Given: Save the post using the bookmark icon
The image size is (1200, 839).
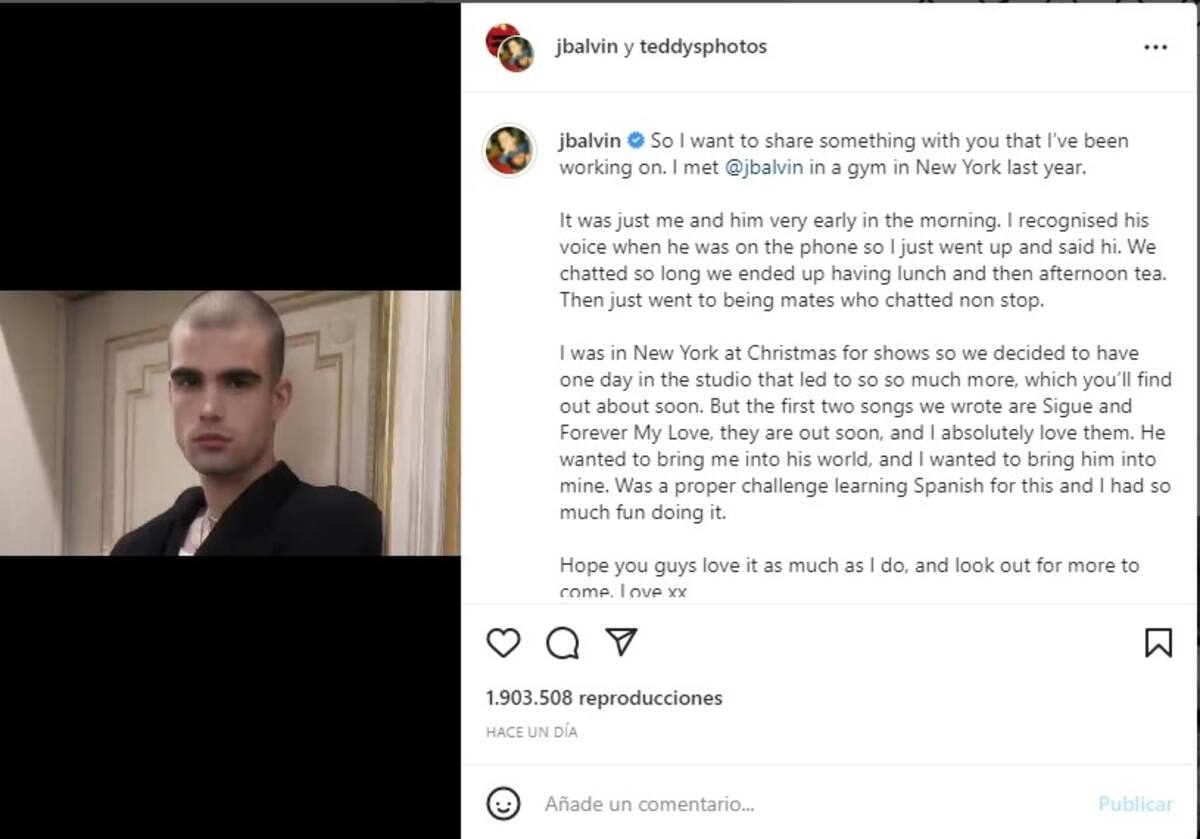Looking at the screenshot, I should tap(1158, 642).
